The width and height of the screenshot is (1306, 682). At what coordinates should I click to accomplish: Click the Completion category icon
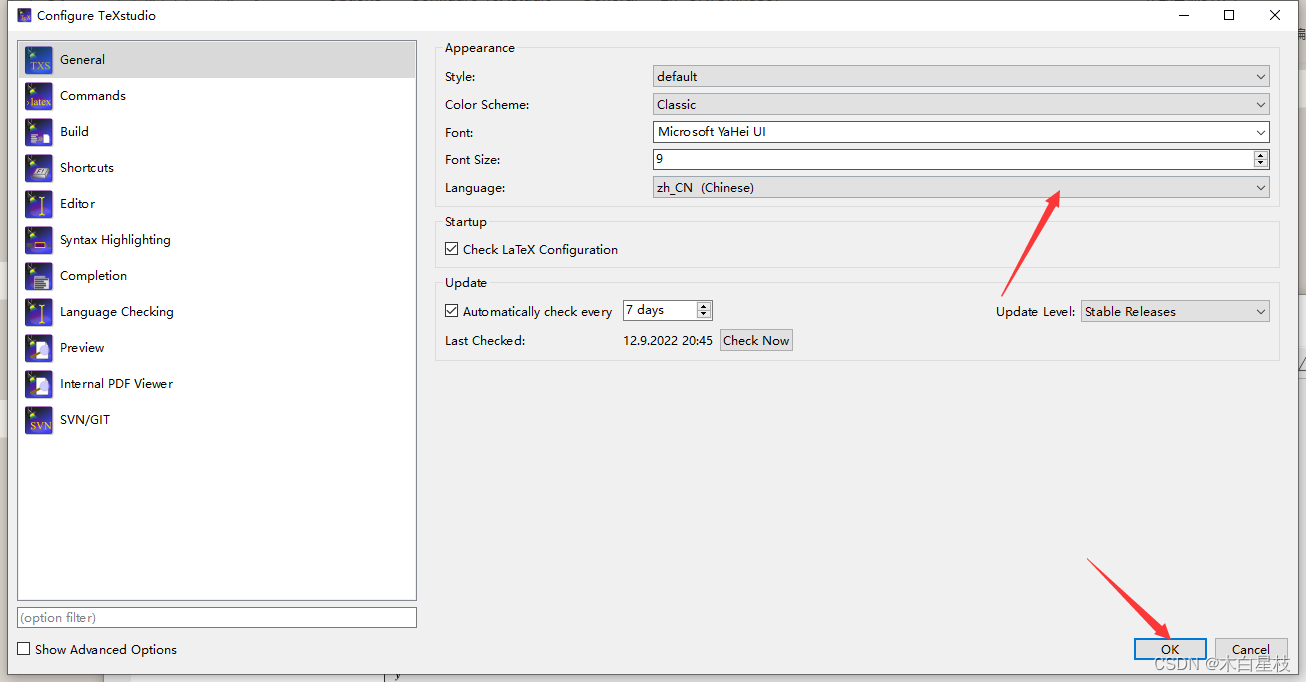[x=39, y=276]
